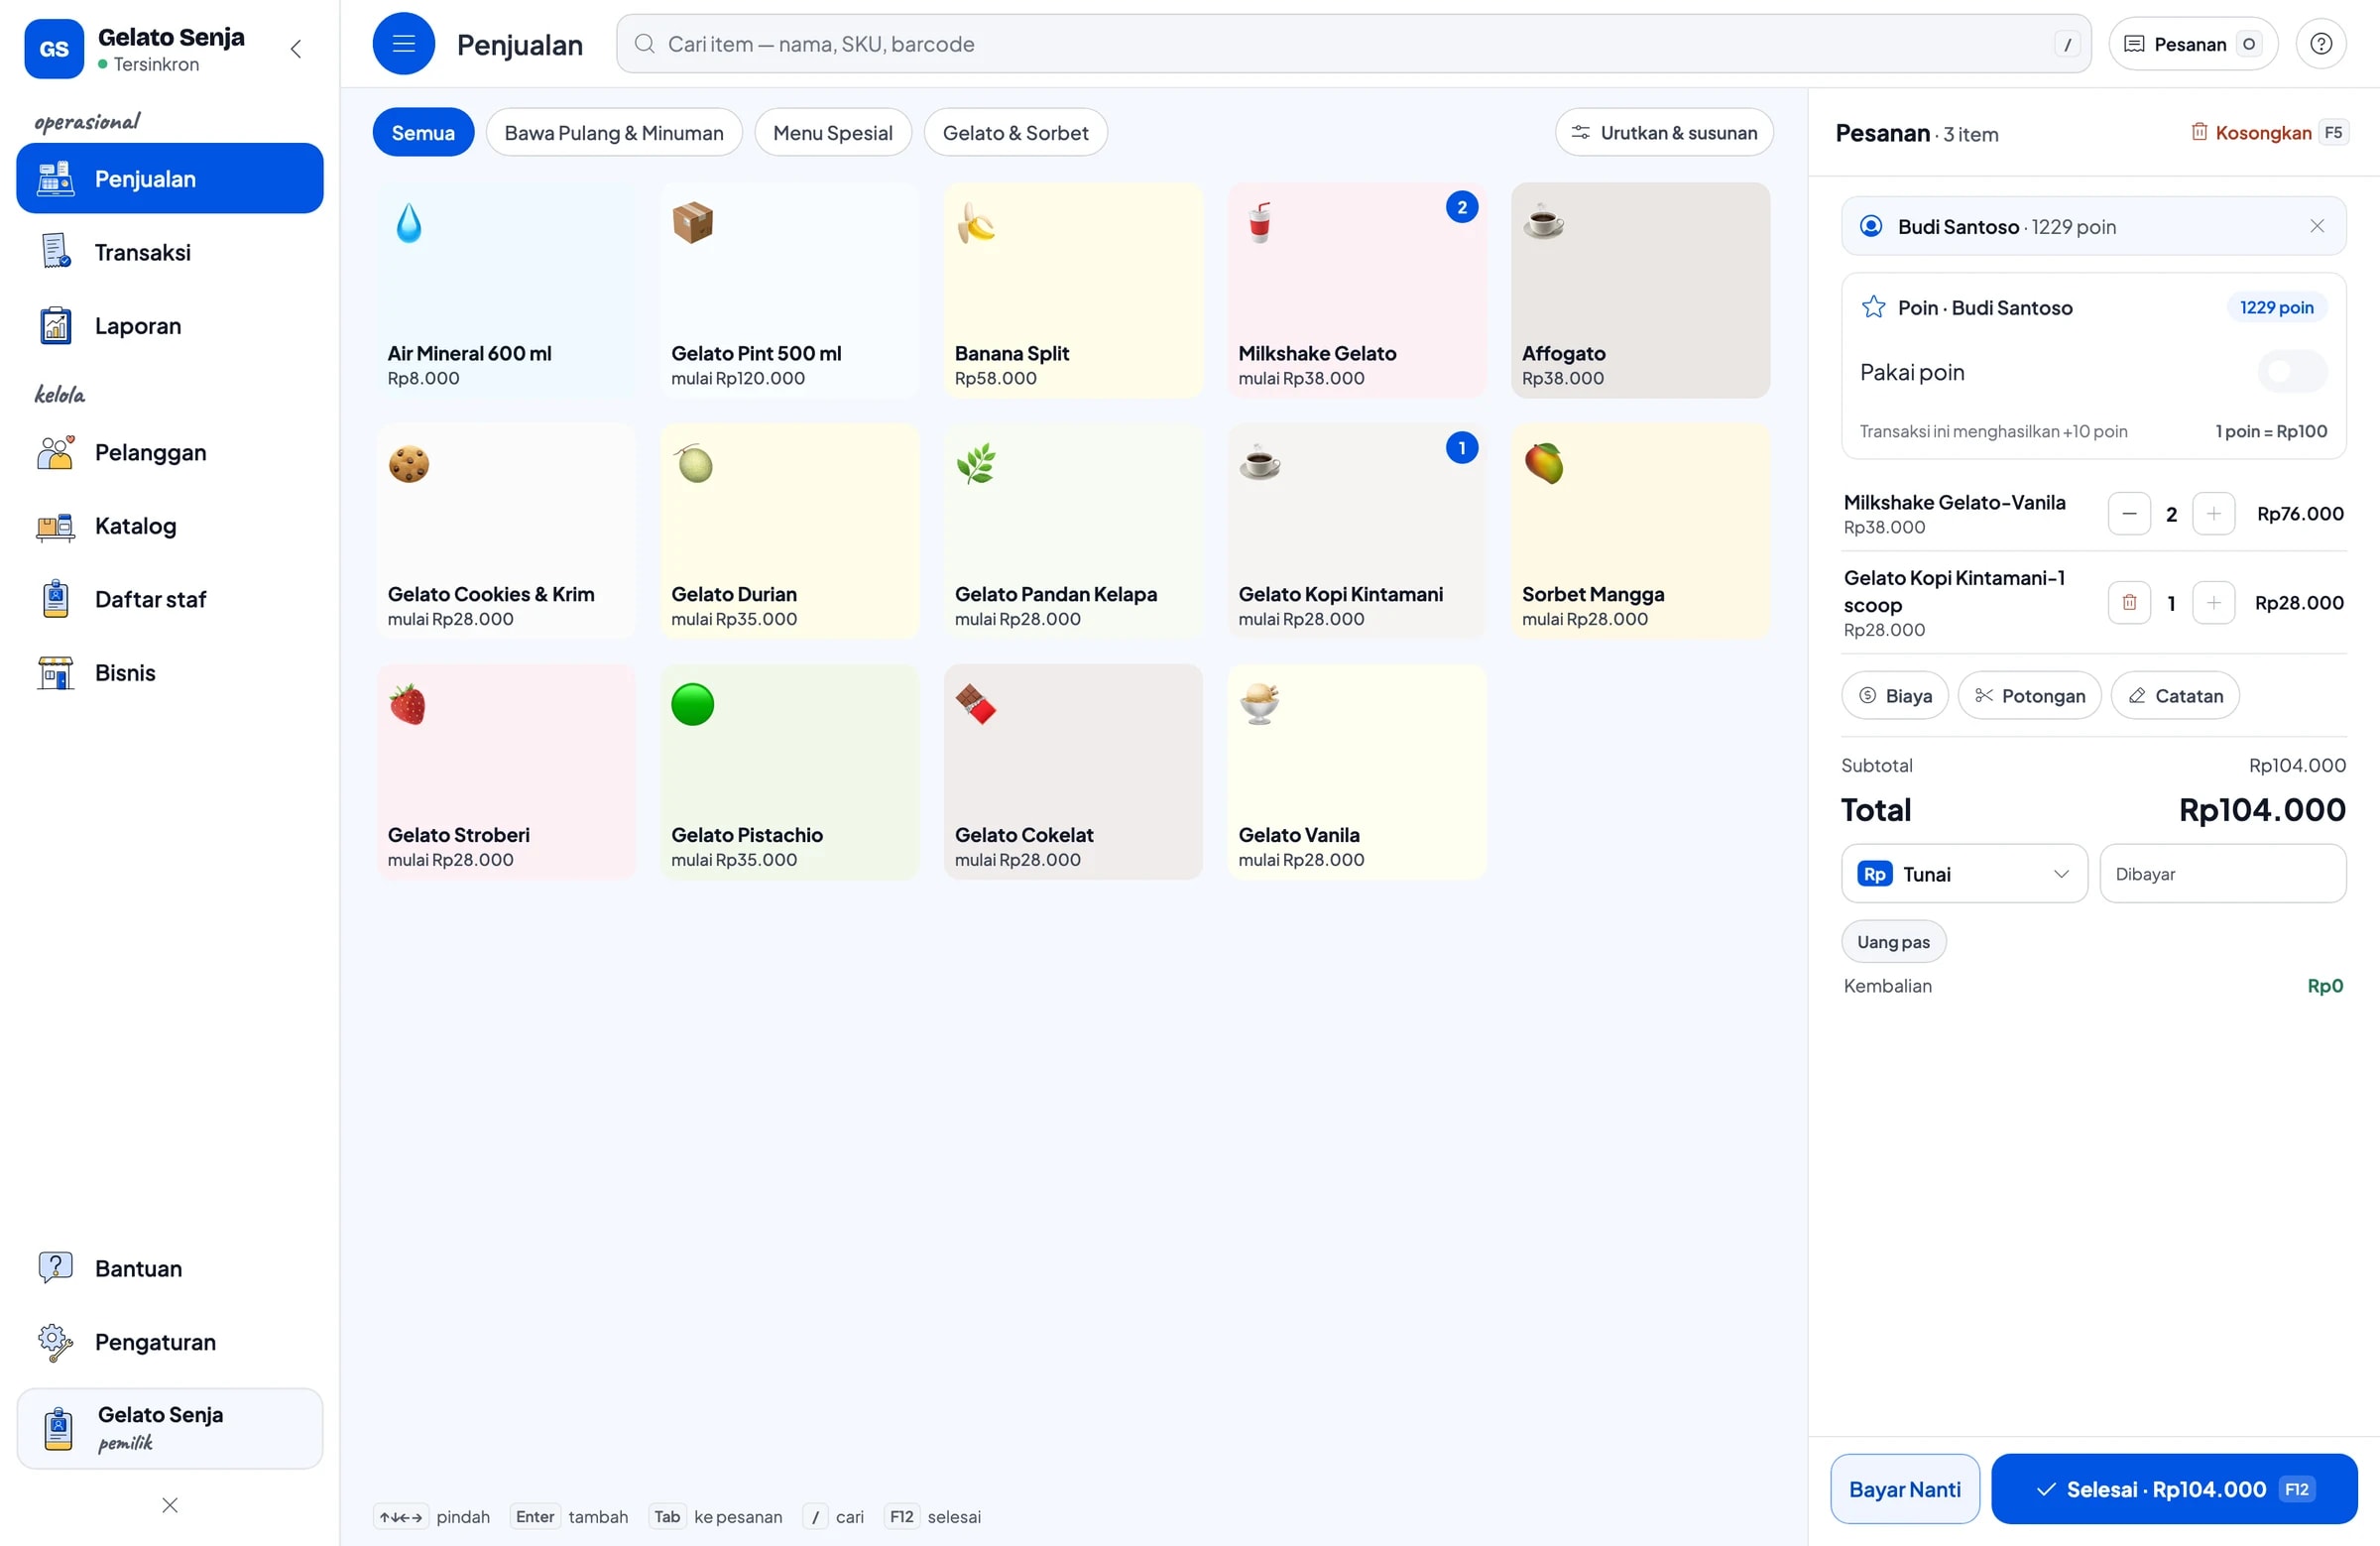Open the help question mark icon

(2321, 44)
